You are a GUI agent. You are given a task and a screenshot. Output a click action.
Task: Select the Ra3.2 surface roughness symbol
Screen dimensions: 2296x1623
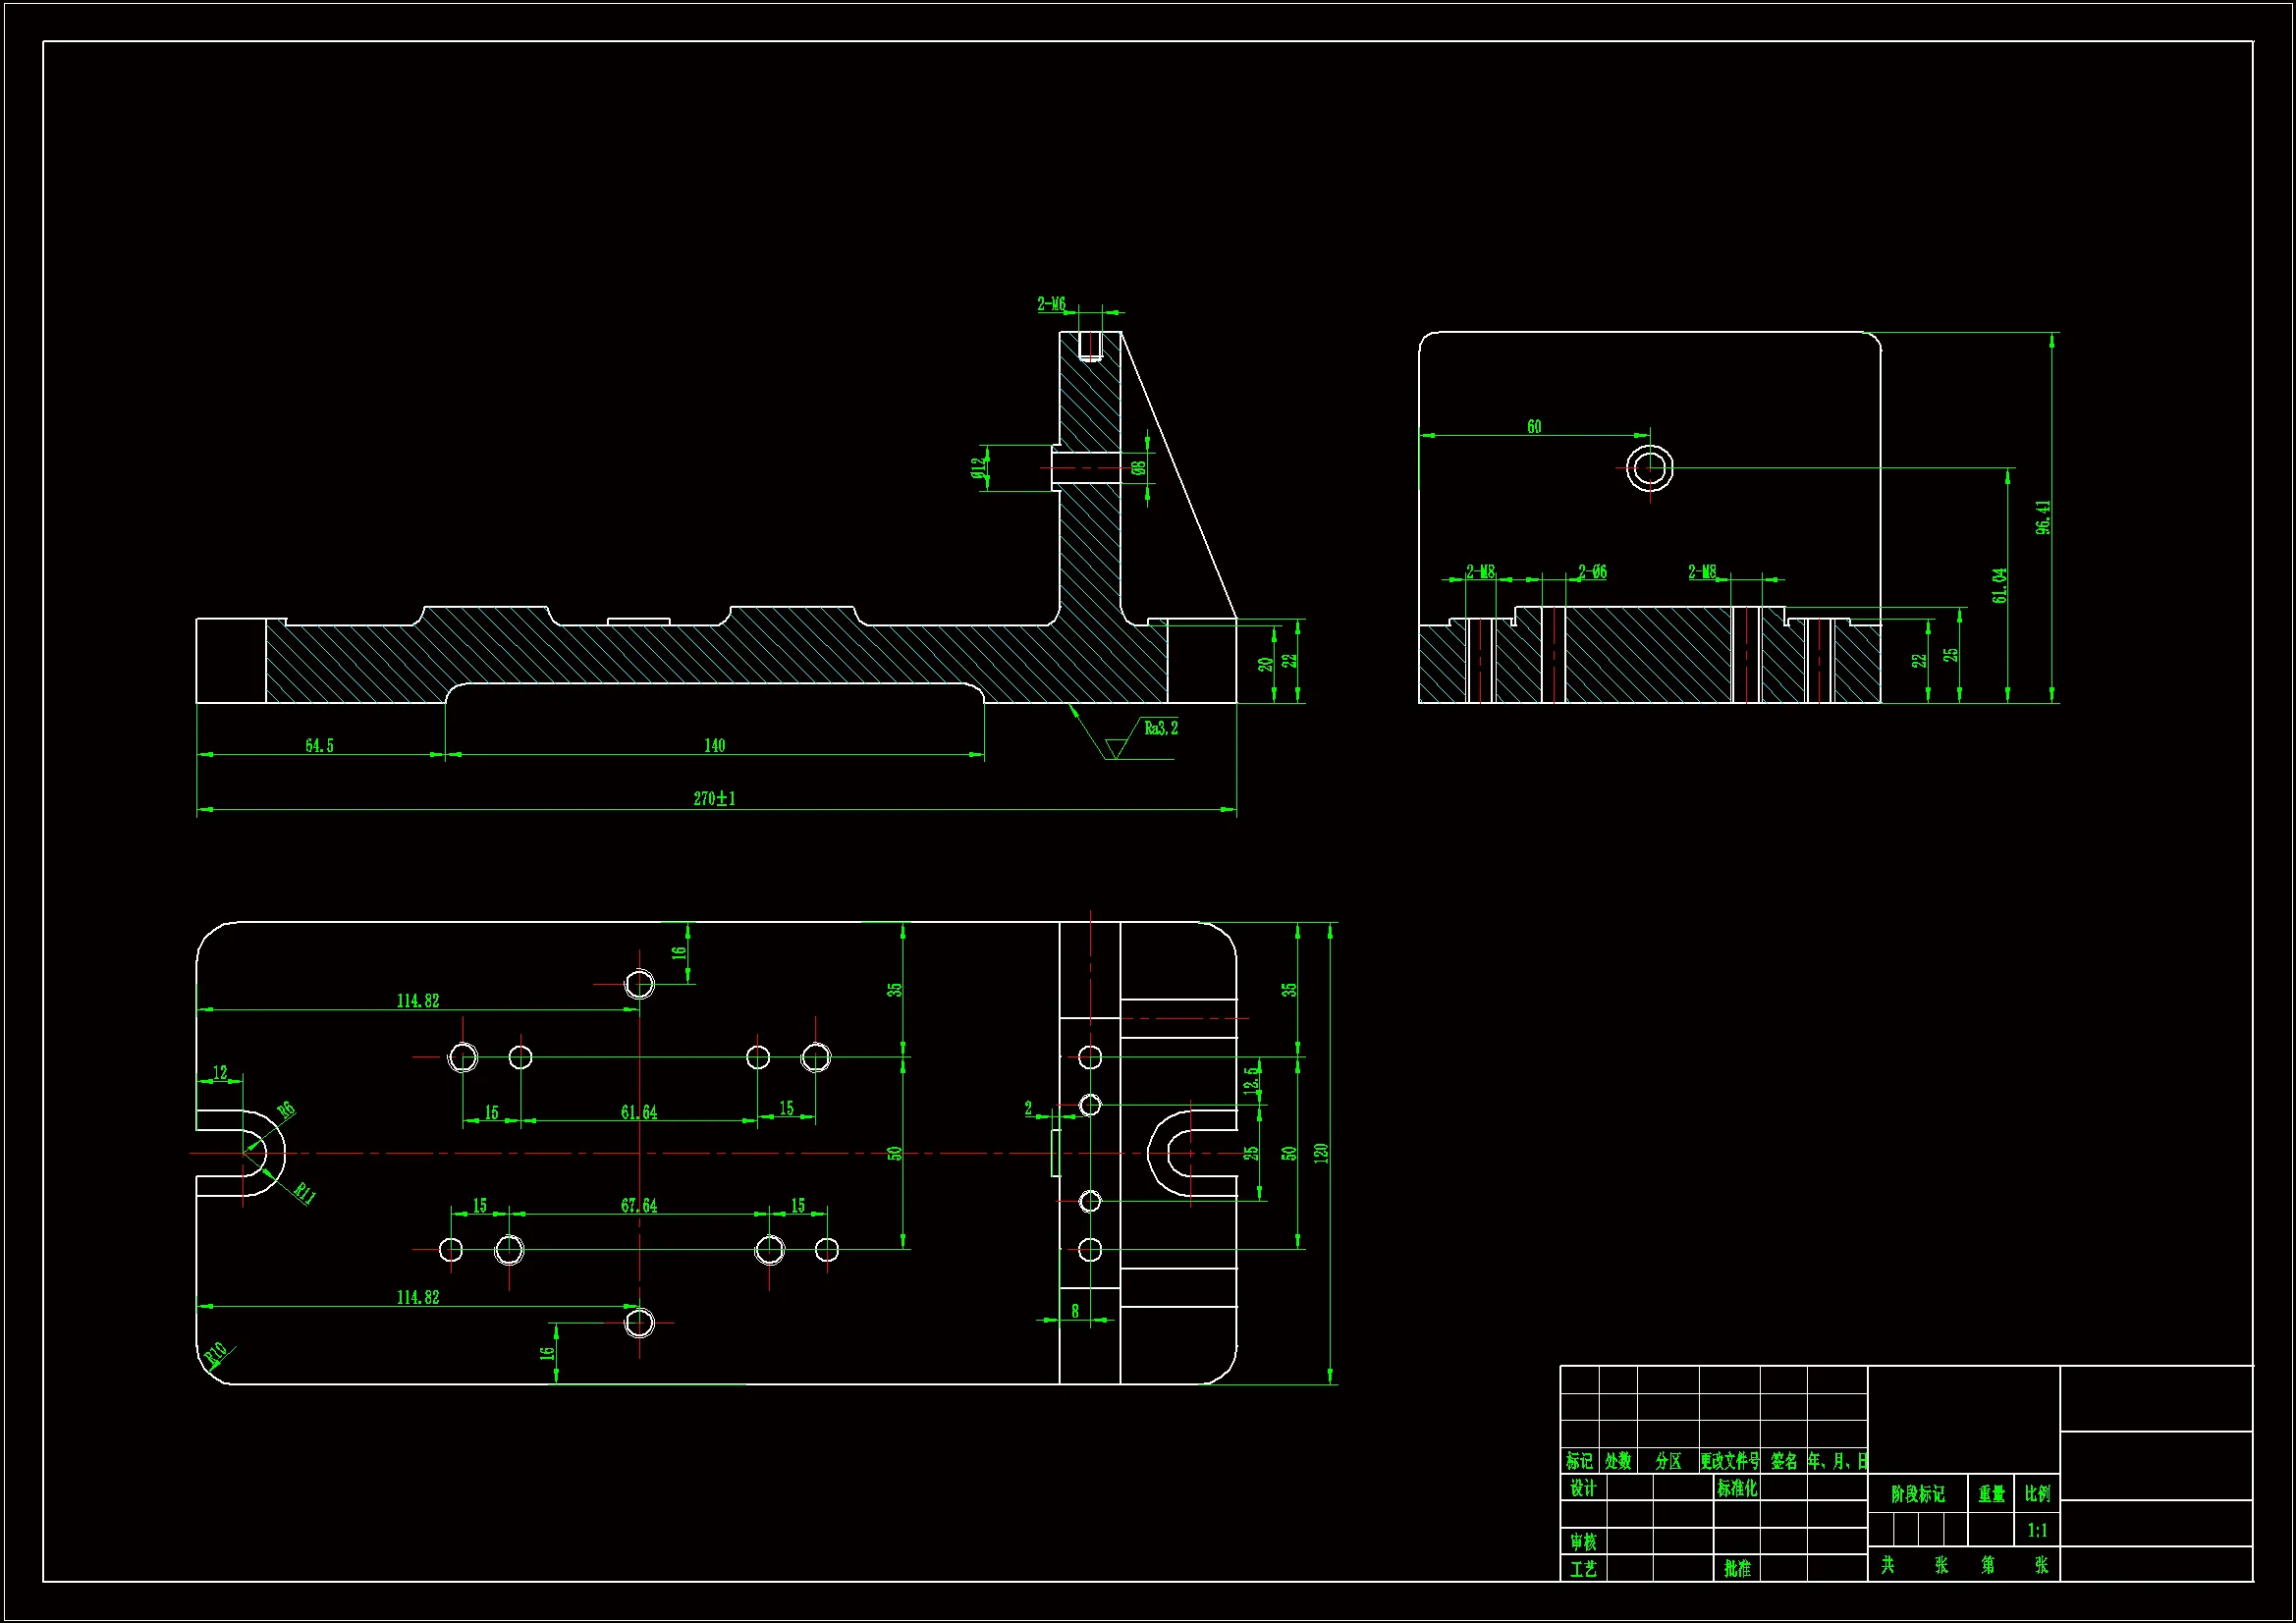pyautogui.click(x=1160, y=728)
